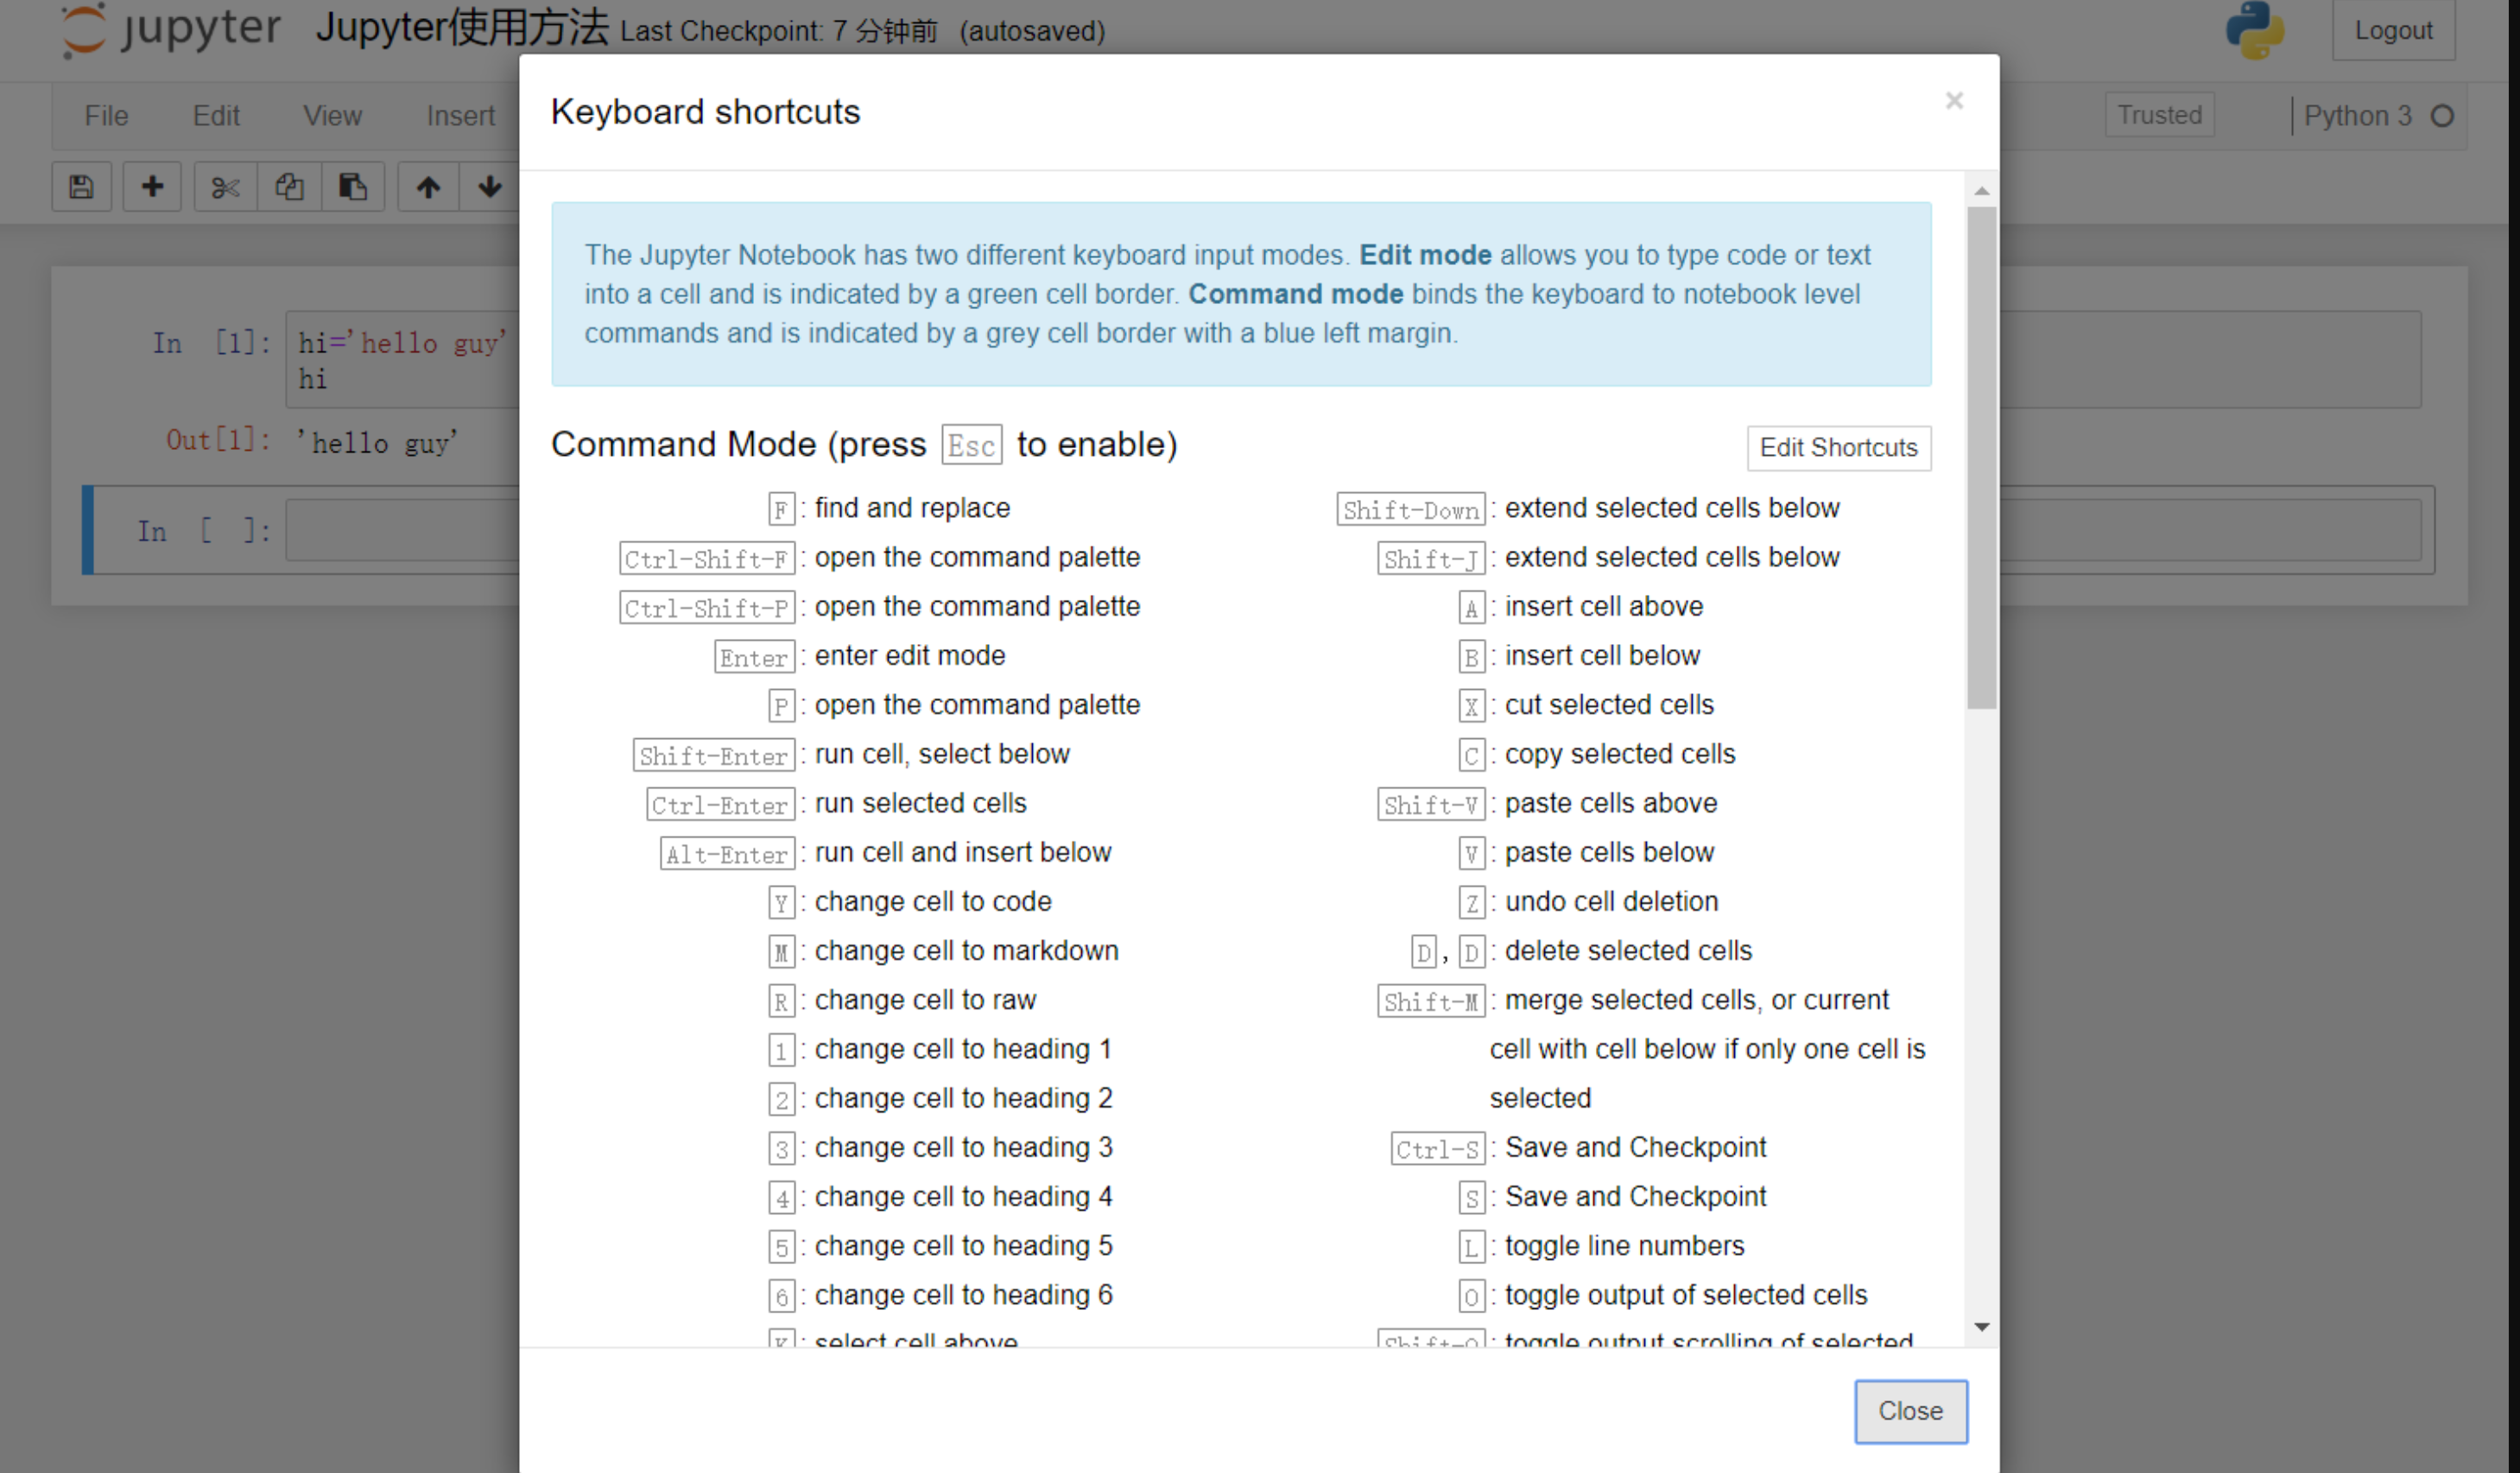Click the notebook title Jupyter使用方法
The image size is (2520, 1473).
(x=462, y=28)
